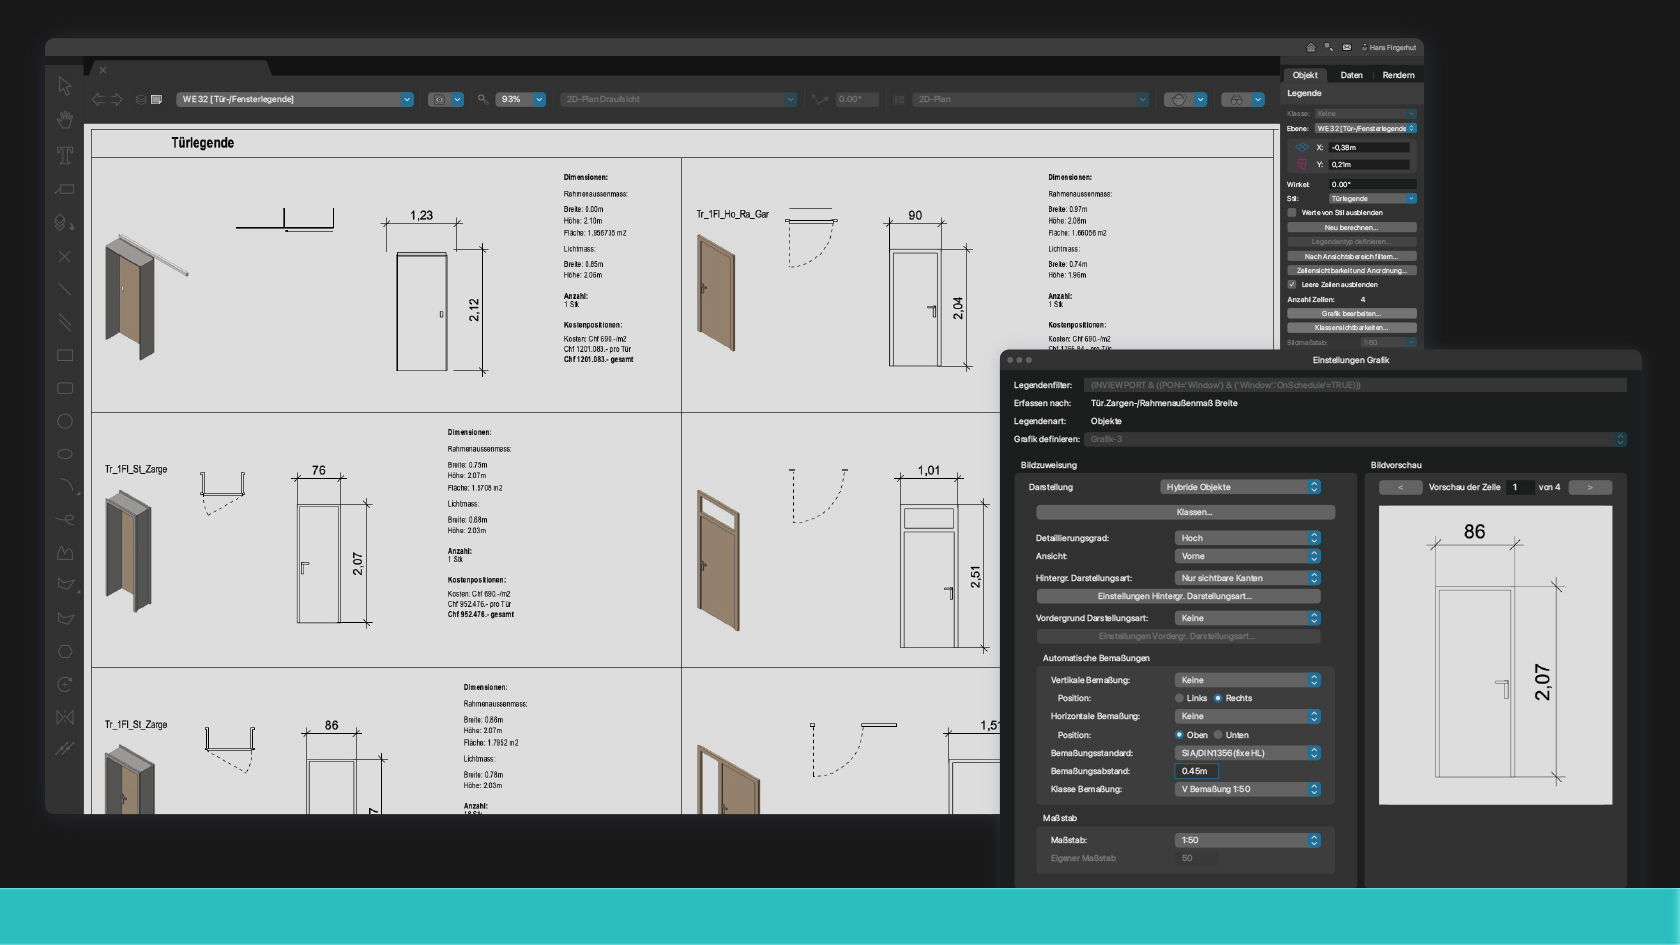Select the Selection arrow tool
Screen dimensions: 1680x945
64,87
